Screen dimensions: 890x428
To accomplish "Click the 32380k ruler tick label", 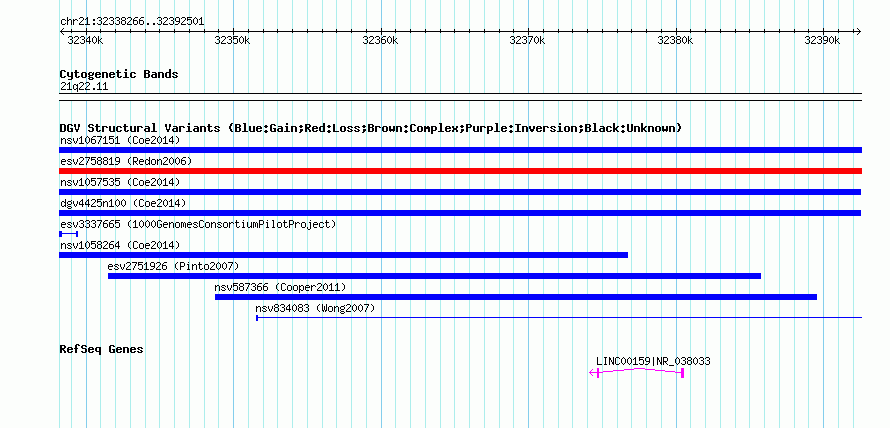I will click(675, 40).
